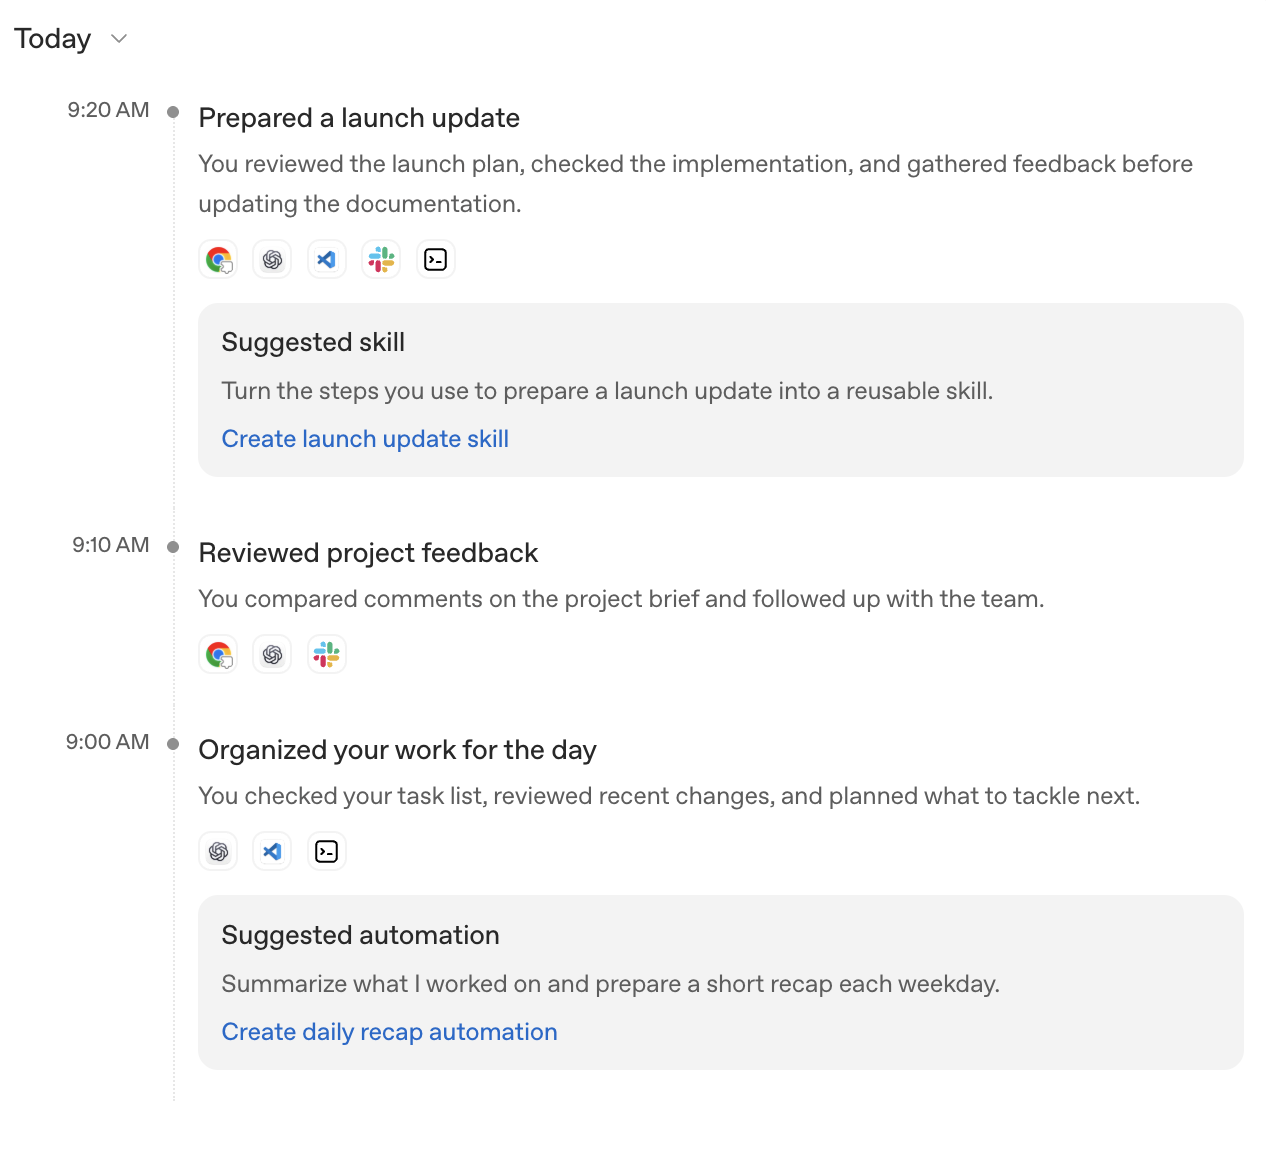Viewport: 1266px width, 1150px height.
Task: Click the Suggested automation card heading
Action: point(360,935)
